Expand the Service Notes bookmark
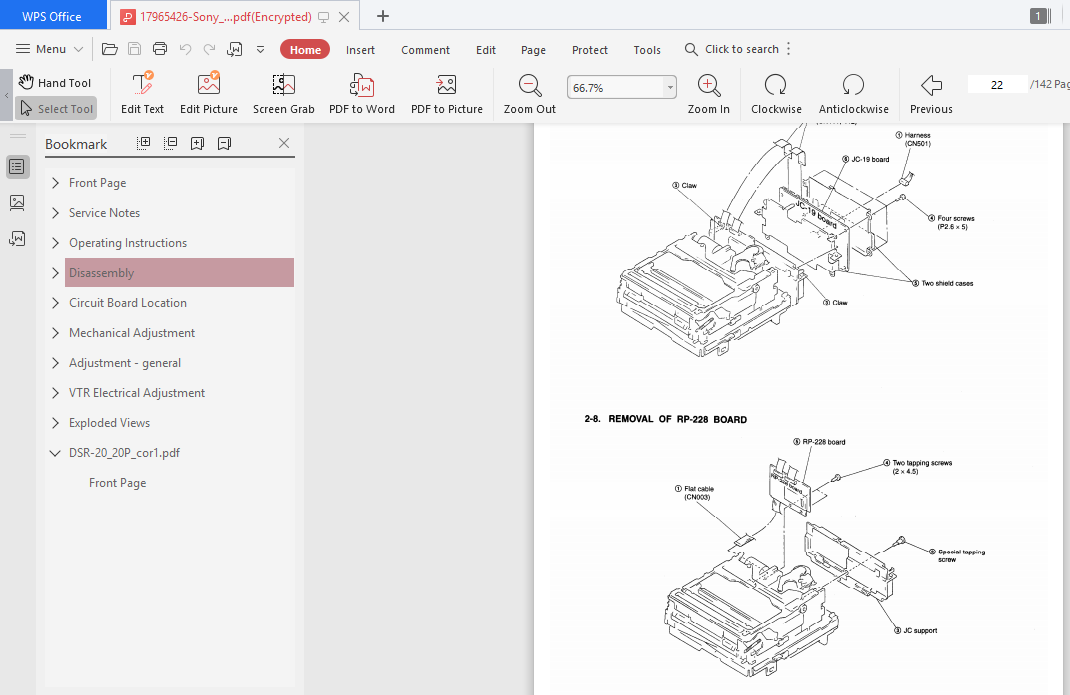This screenshot has width=1070, height=695. (x=55, y=213)
